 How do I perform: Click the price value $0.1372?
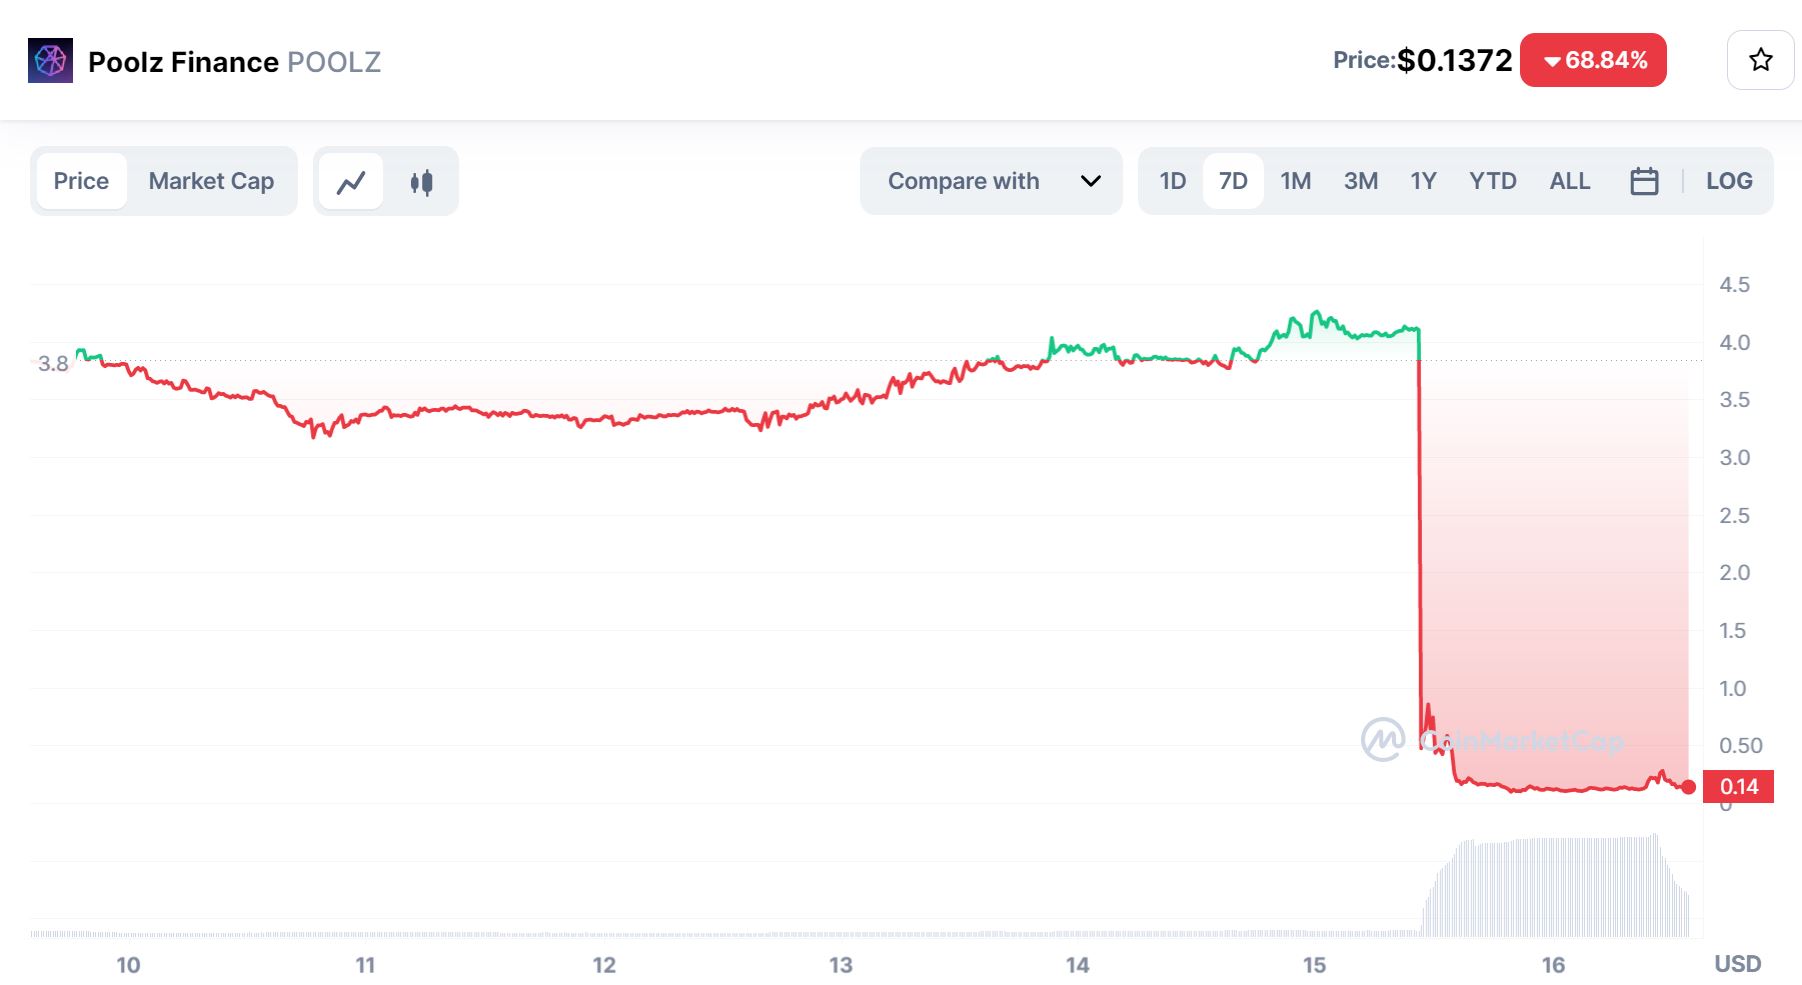click(x=1454, y=60)
